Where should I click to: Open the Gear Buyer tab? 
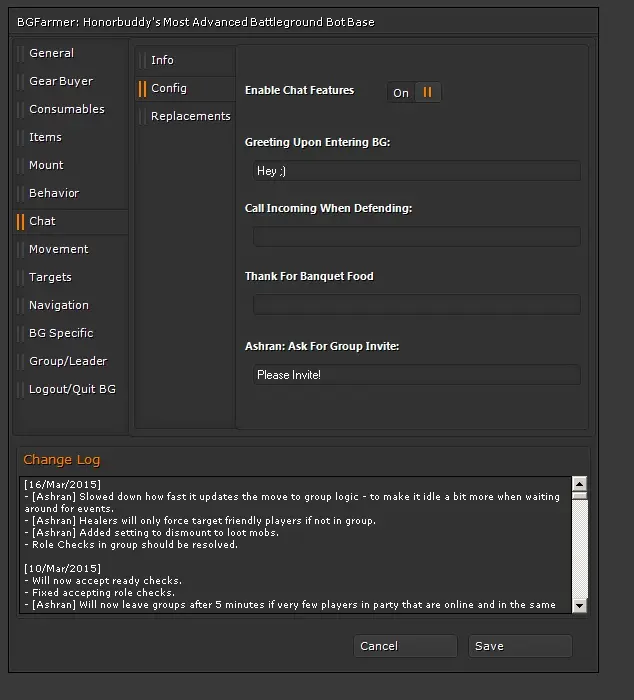(71, 81)
